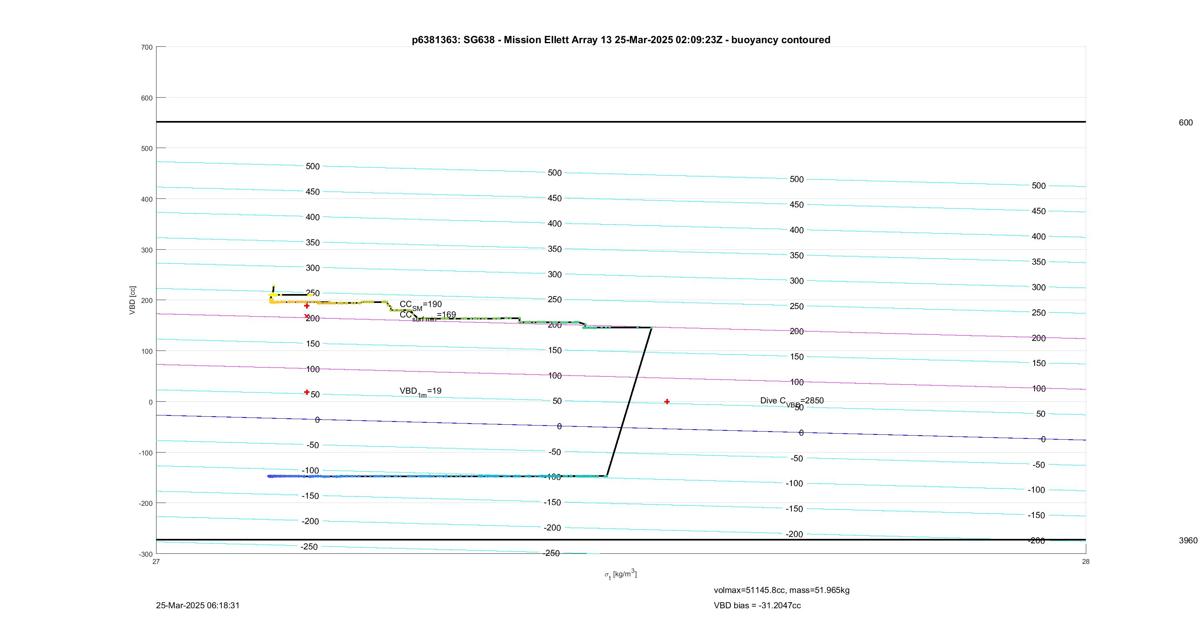
Task: Click the '3960' label outside the right axis
Action: [x=1188, y=540]
